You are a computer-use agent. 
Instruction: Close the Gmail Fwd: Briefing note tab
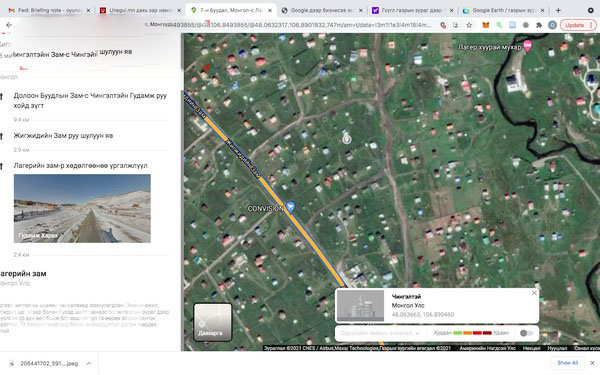coord(88,11)
